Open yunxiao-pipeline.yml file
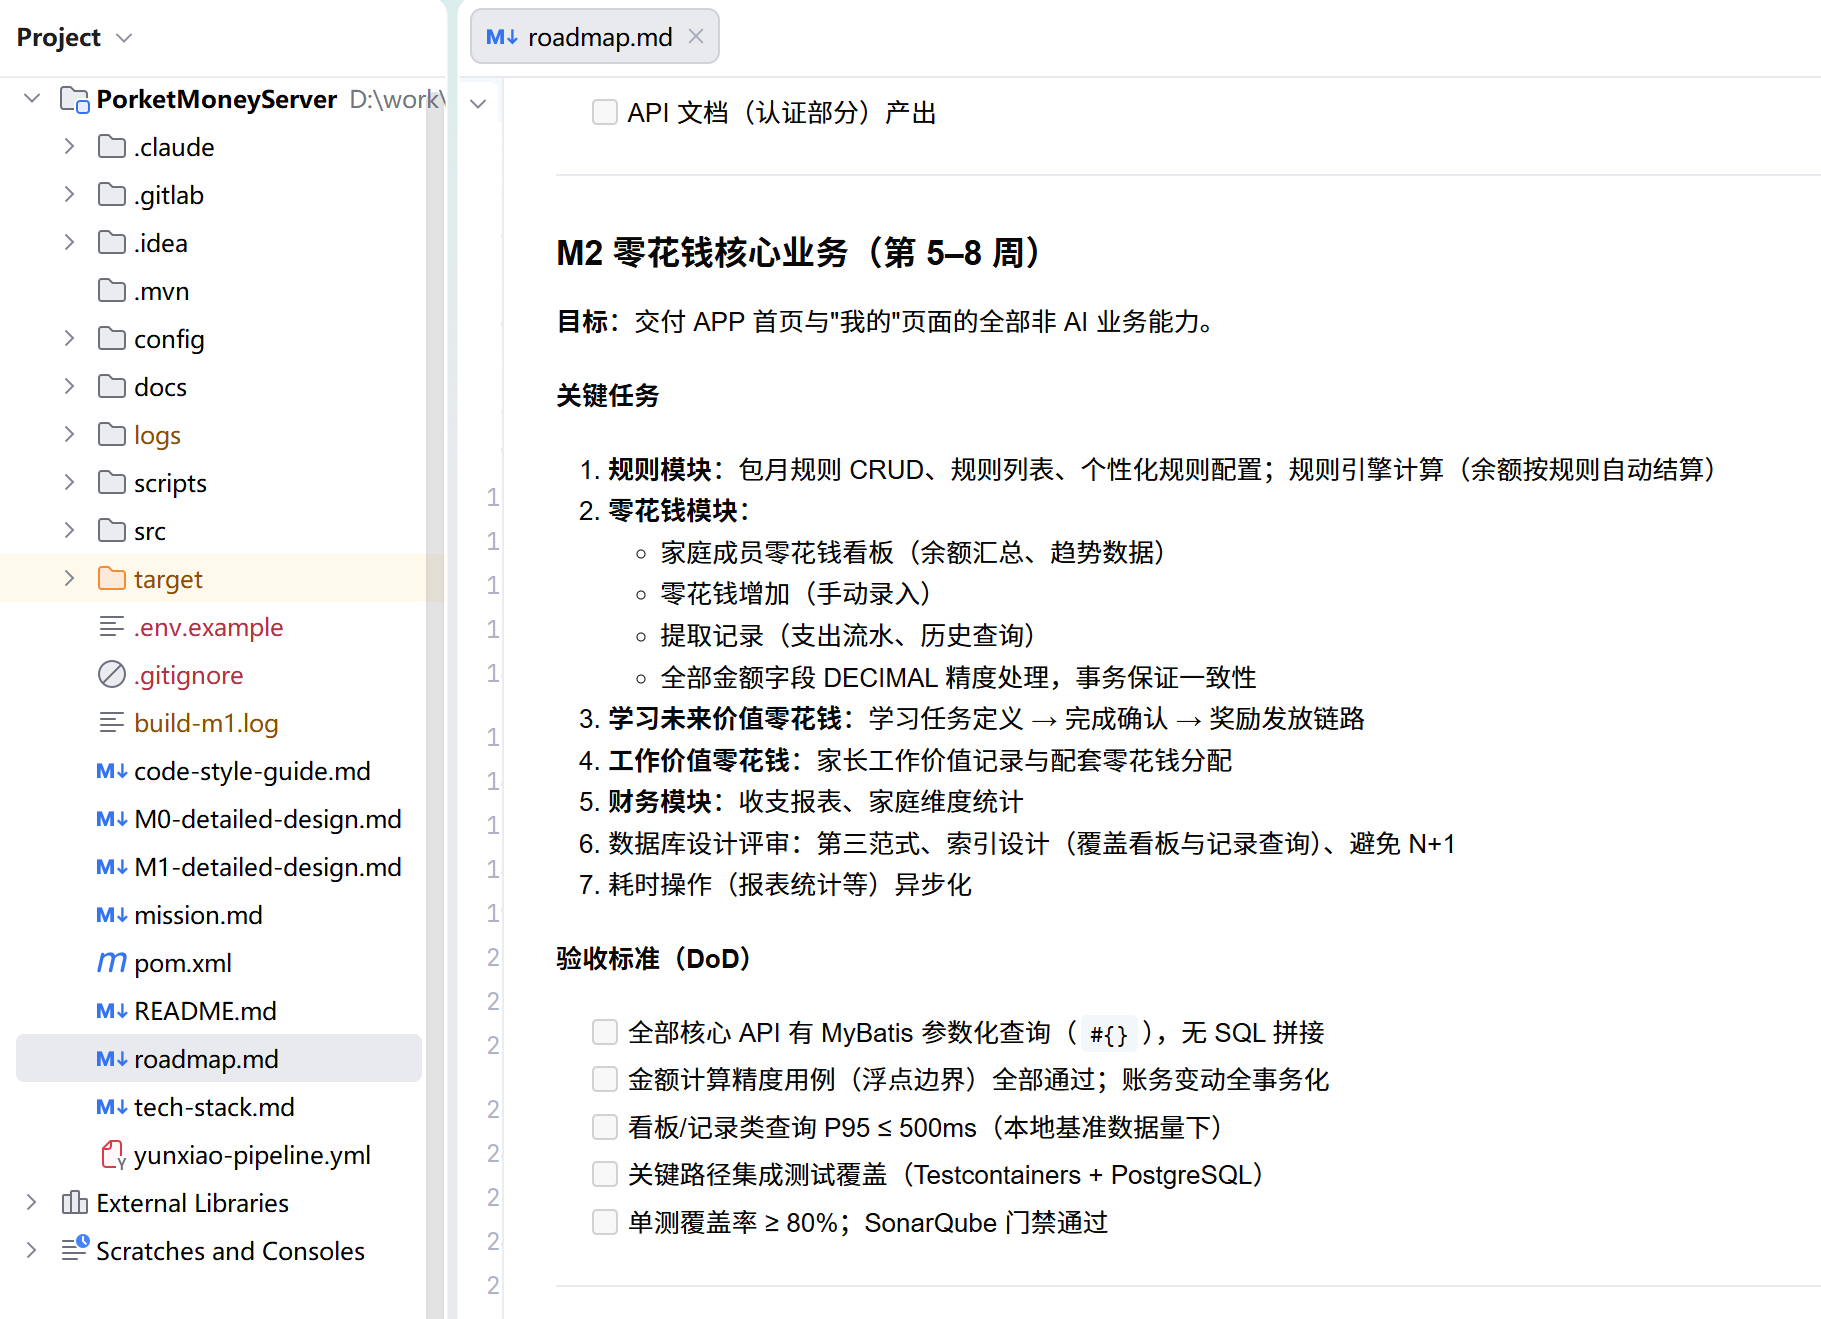The image size is (1821, 1319). (252, 1155)
